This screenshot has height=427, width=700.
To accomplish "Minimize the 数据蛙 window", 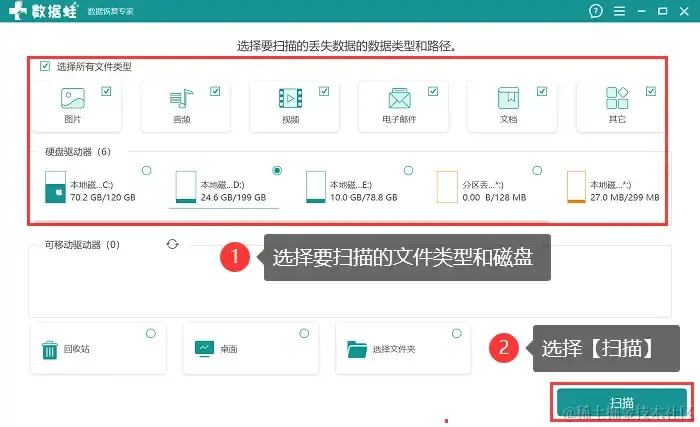I will tap(642, 11).
